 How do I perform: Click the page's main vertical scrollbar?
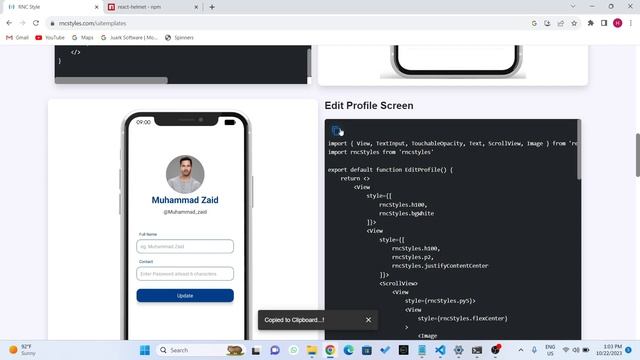pos(637,155)
